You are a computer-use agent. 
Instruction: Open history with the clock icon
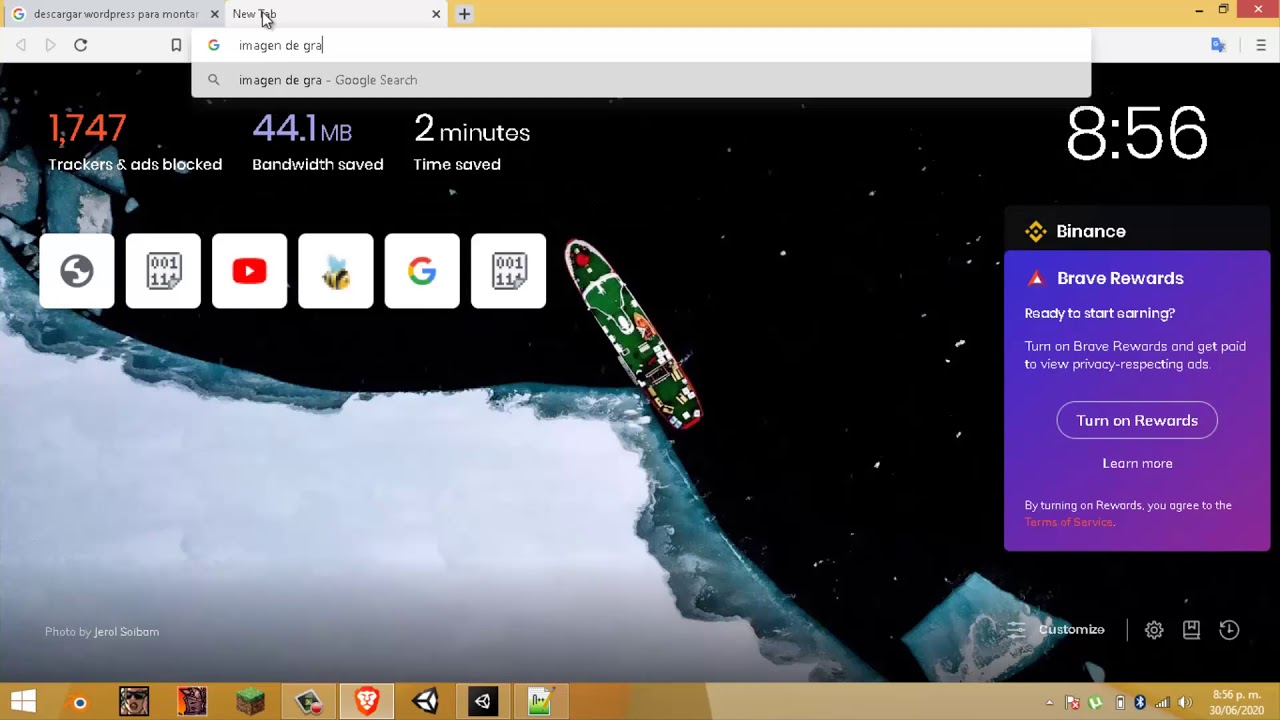click(x=1229, y=630)
